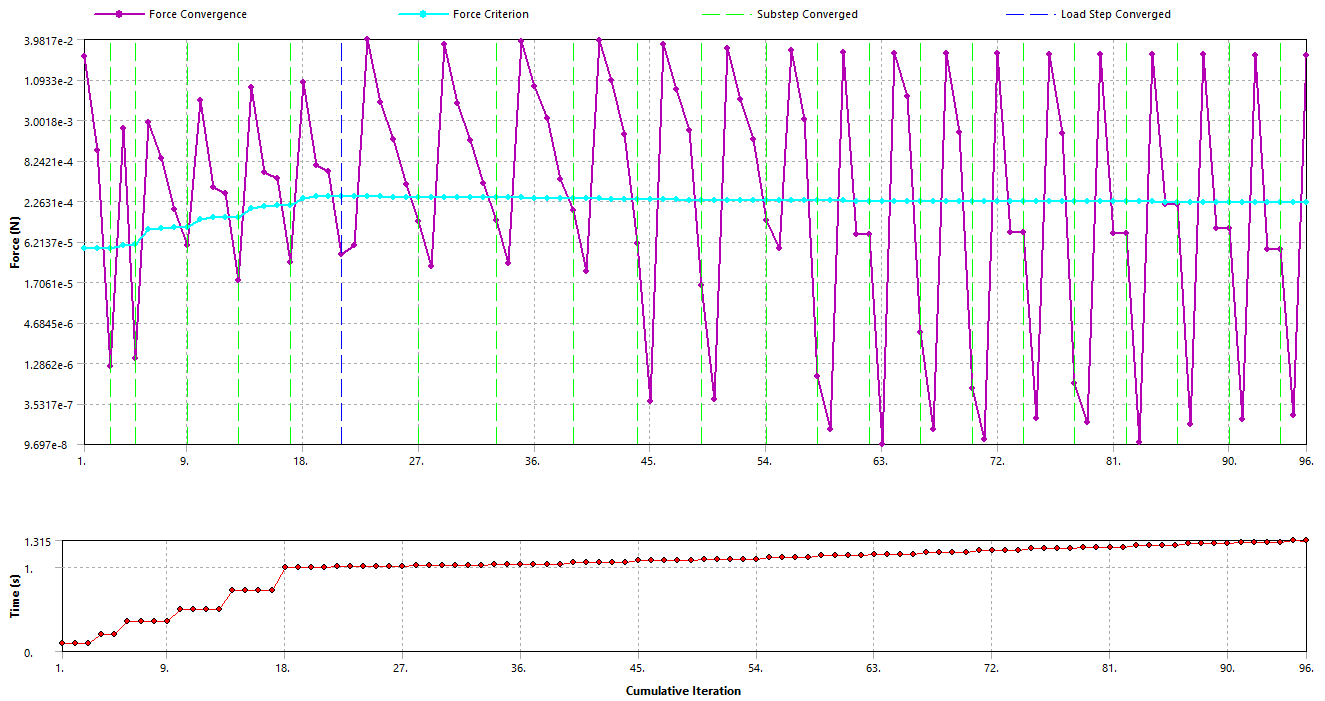The image size is (1325, 701).
Task: Select the Force Criterion legend text
Action: (x=490, y=15)
